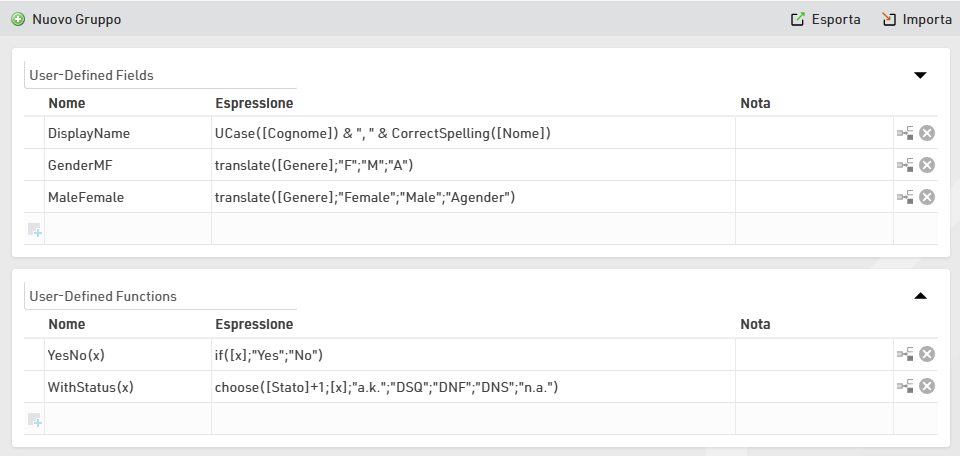Open the expression tree icon for YesNo(x)
The width and height of the screenshot is (960, 456).
tap(905, 354)
